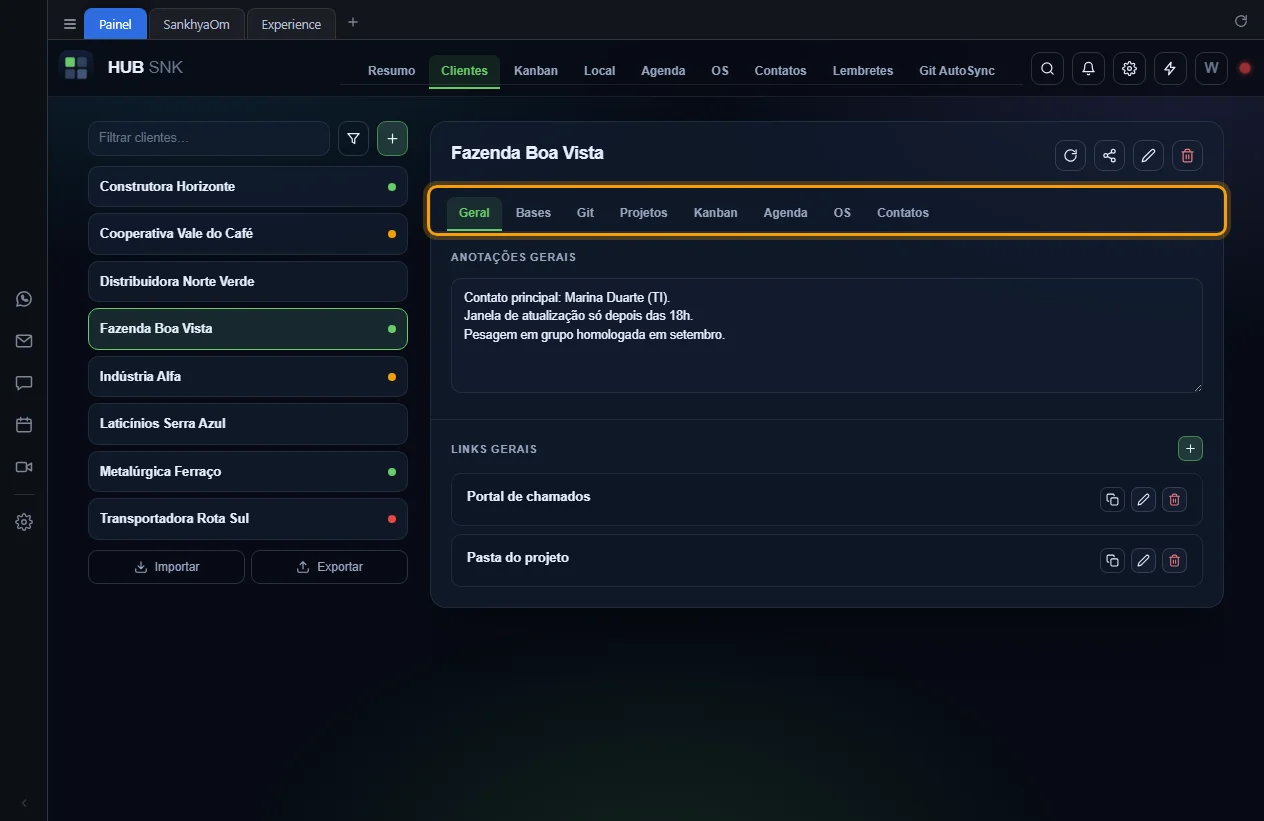Image resolution: width=1264 pixels, height=821 pixels.
Task: Edit the Fazenda Boa Vista client with the pencil
Action: [1148, 155]
